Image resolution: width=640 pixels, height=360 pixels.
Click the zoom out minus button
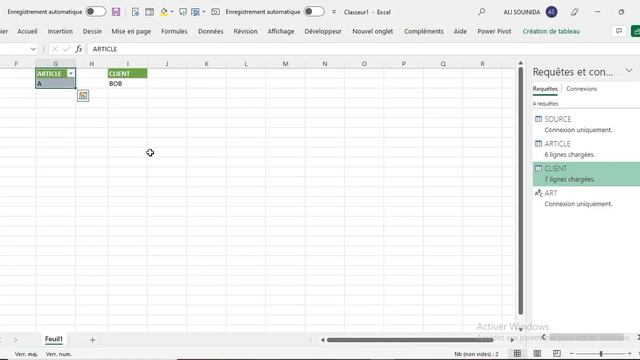571,353
